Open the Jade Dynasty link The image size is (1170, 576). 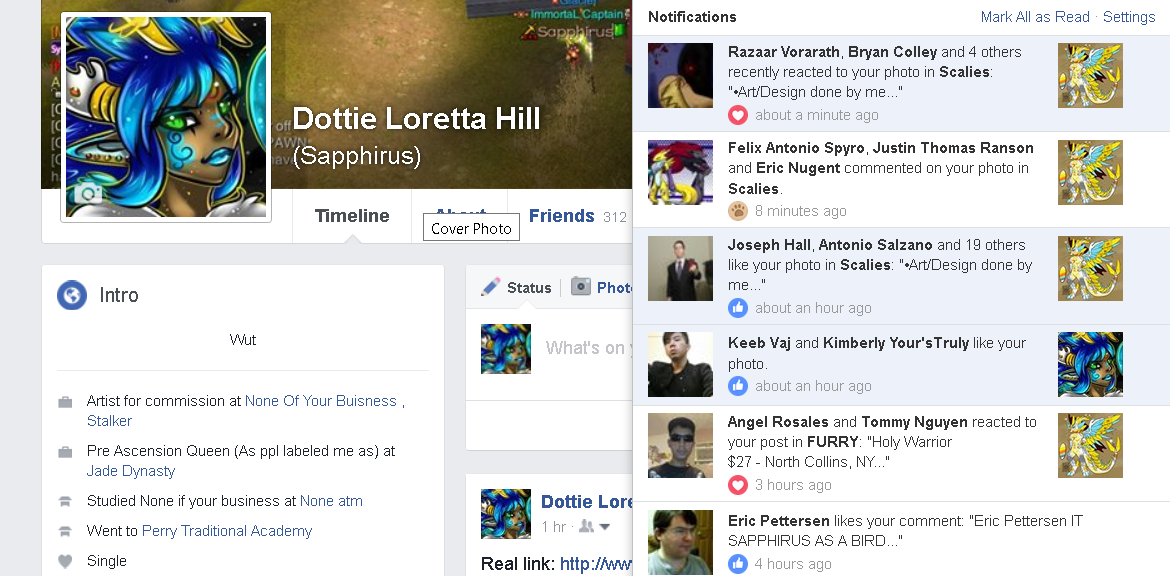[131, 471]
